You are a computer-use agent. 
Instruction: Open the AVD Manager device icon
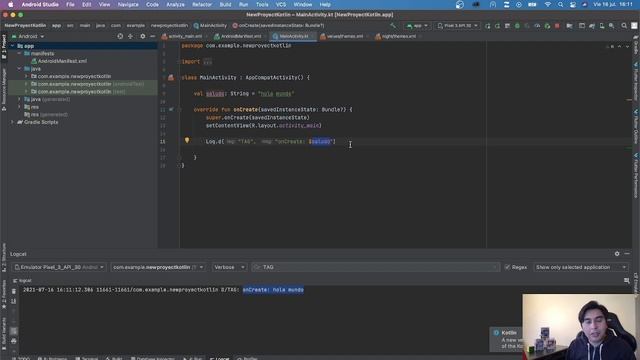(x=602, y=25)
